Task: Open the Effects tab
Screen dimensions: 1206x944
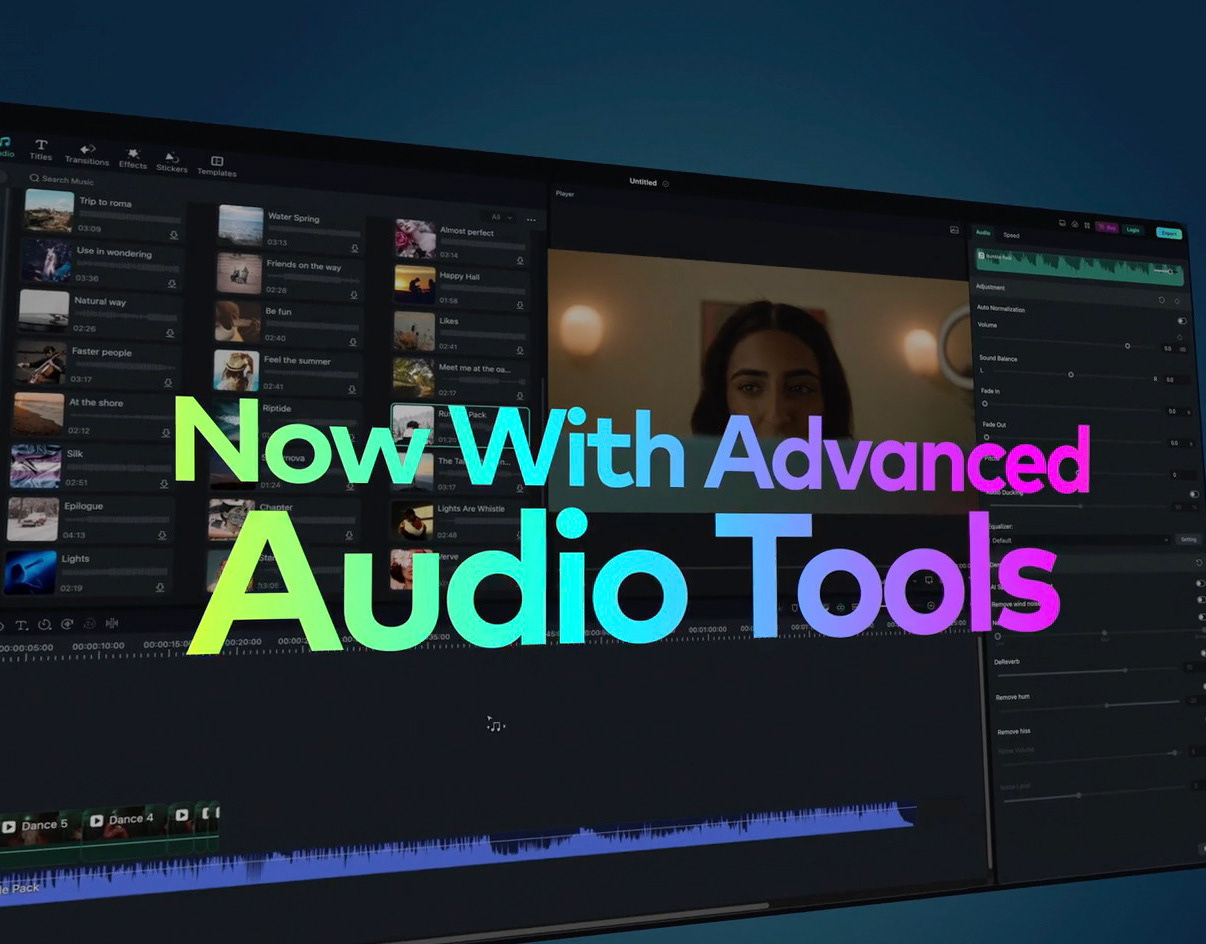Action: click(x=133, y=159)
